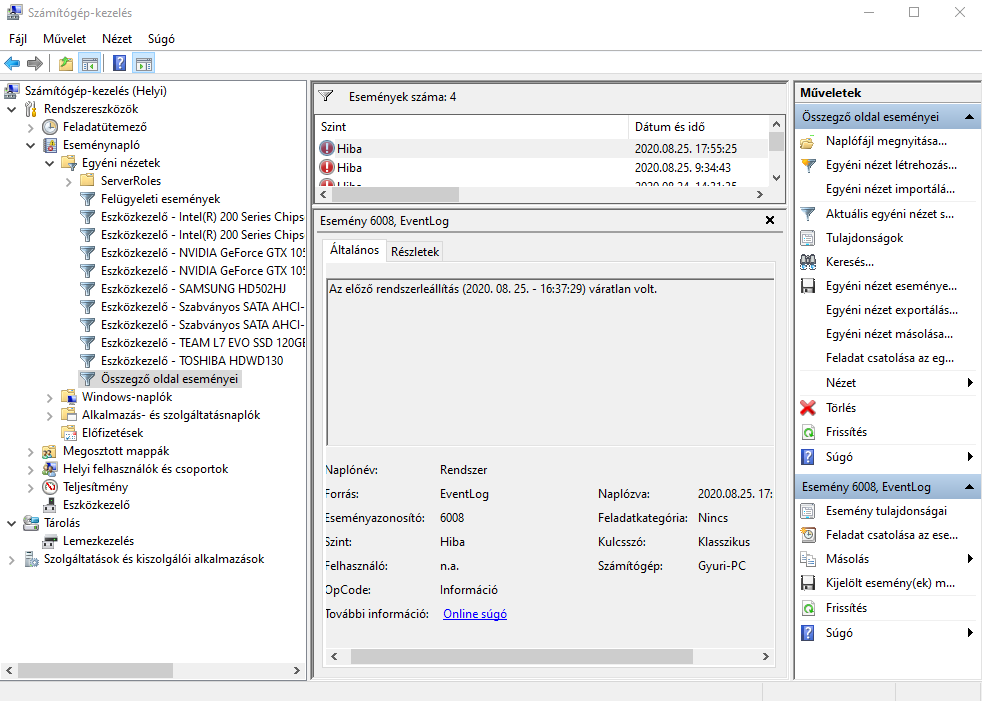Click the Back arrow toolbar icon
The image size is (982, 701).
tap(12, 63)
